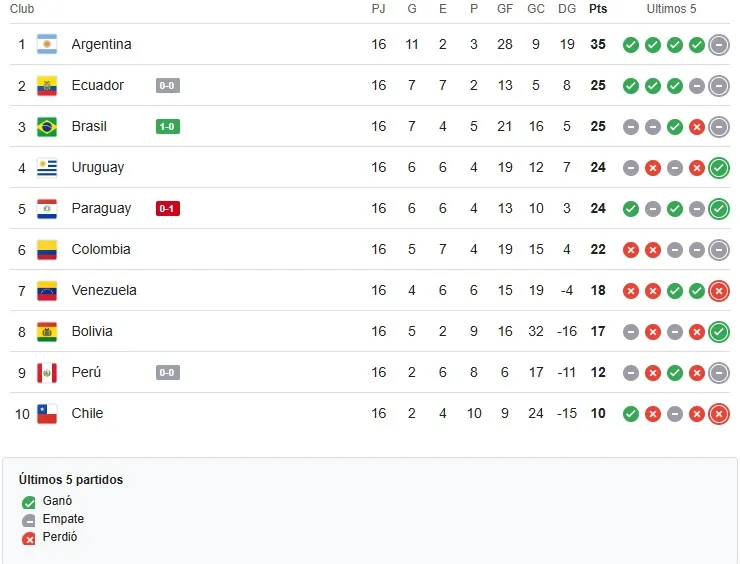Click Chile's most recent loss icon
The width and height of the screenshot is (740, 564).
pyautogui.click(x=719, y=414)
